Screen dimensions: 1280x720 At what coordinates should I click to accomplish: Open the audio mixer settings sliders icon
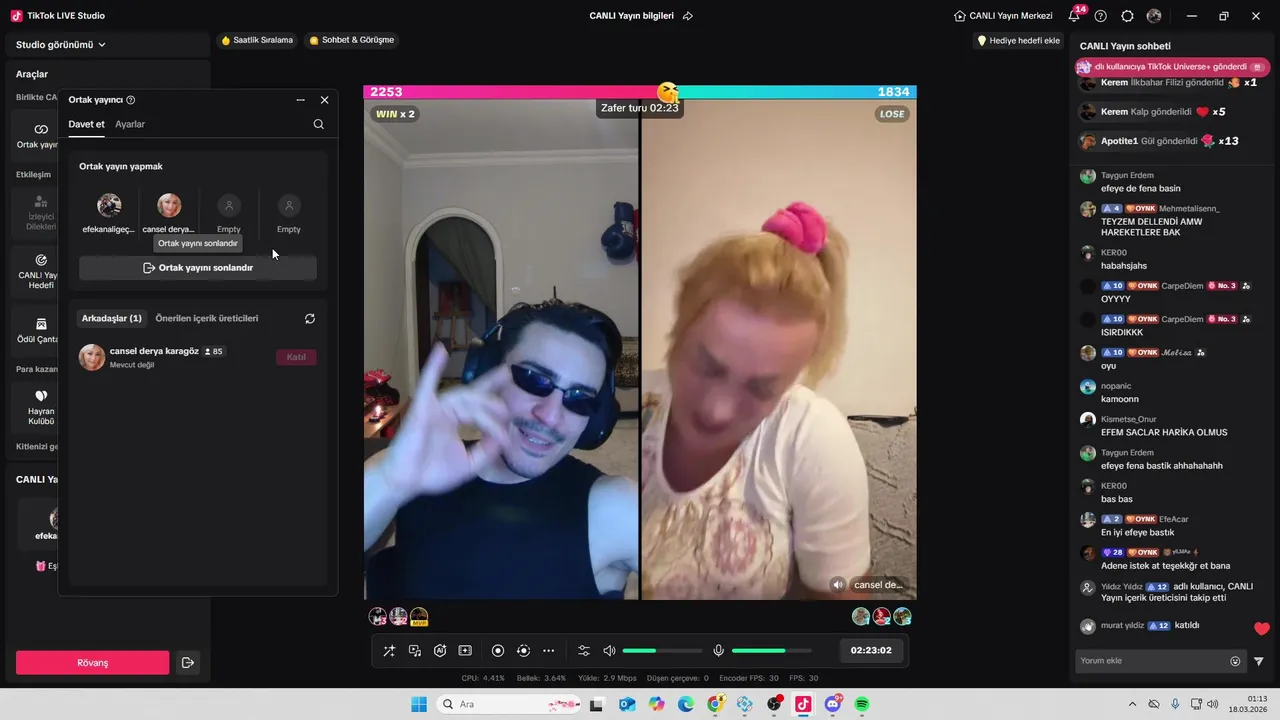click(x=584, y=650)
